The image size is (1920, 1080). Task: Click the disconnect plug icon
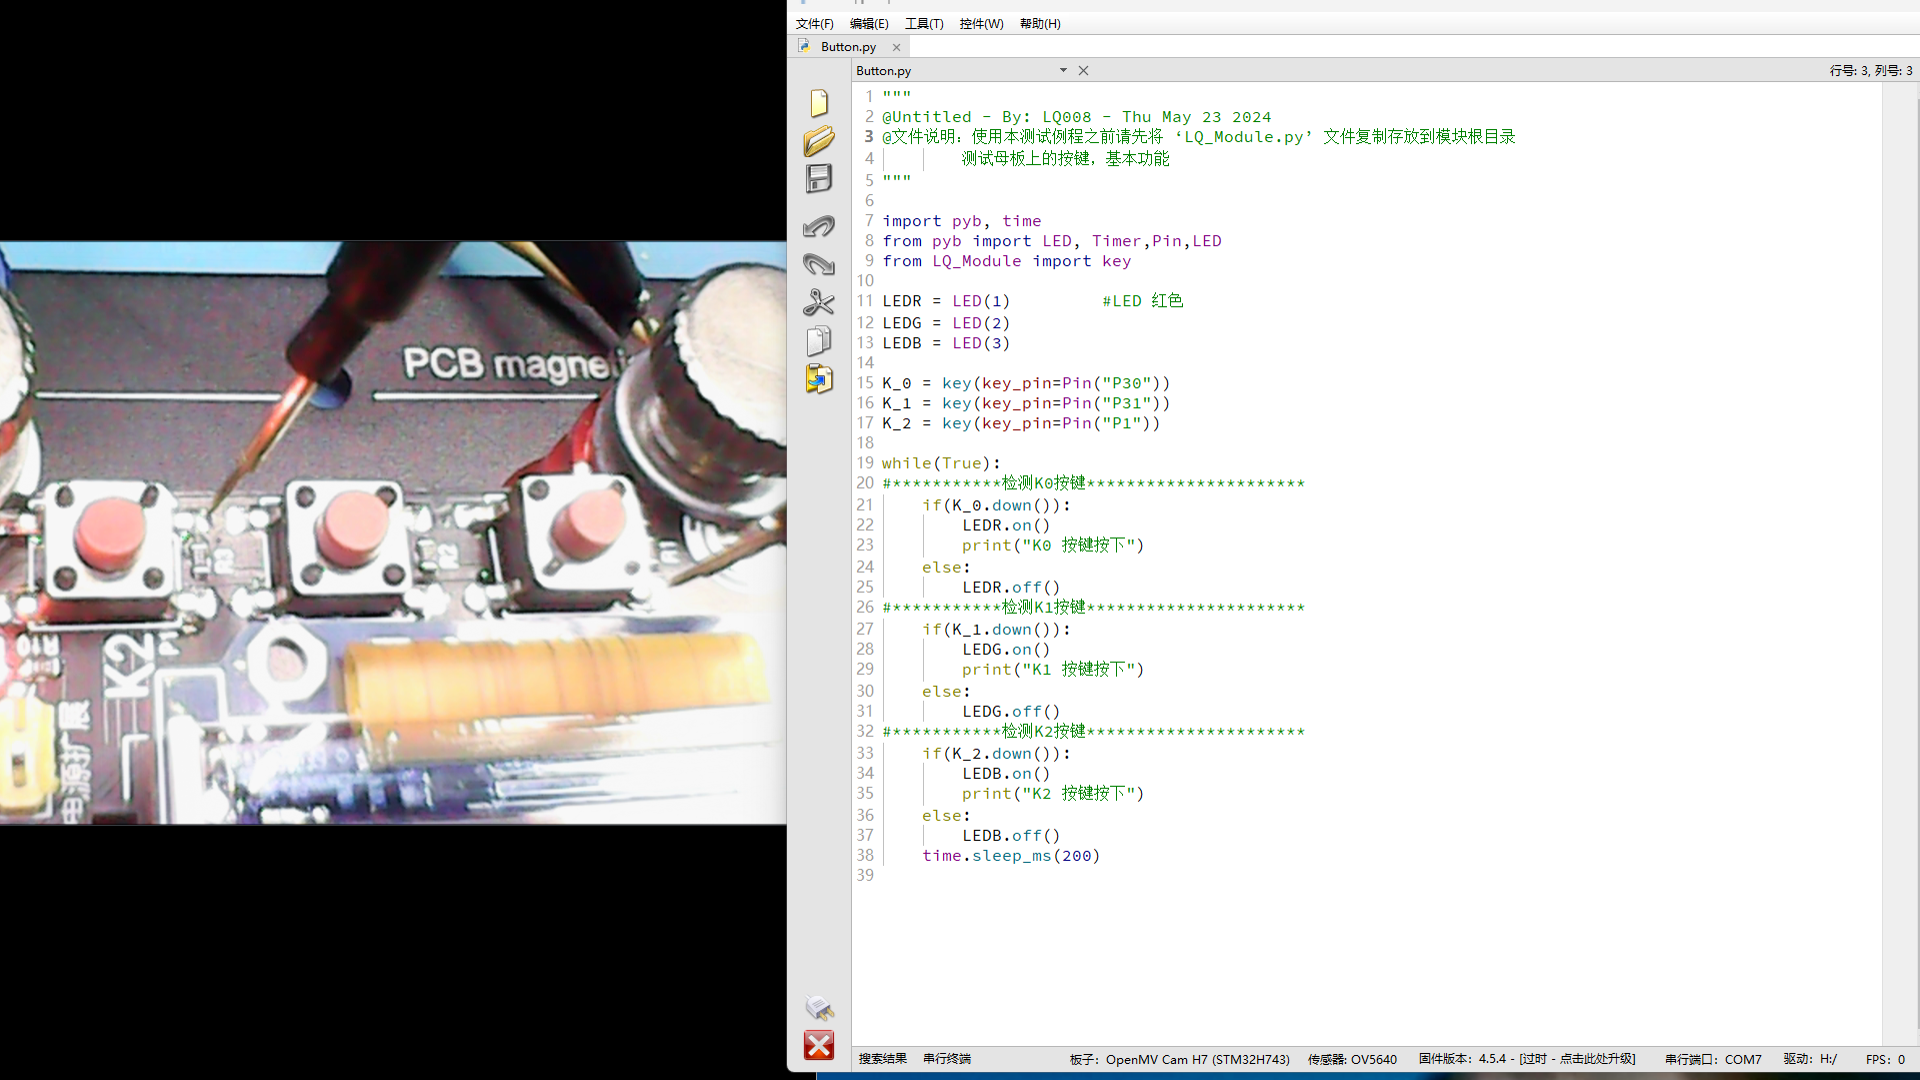pos(819,1007)
